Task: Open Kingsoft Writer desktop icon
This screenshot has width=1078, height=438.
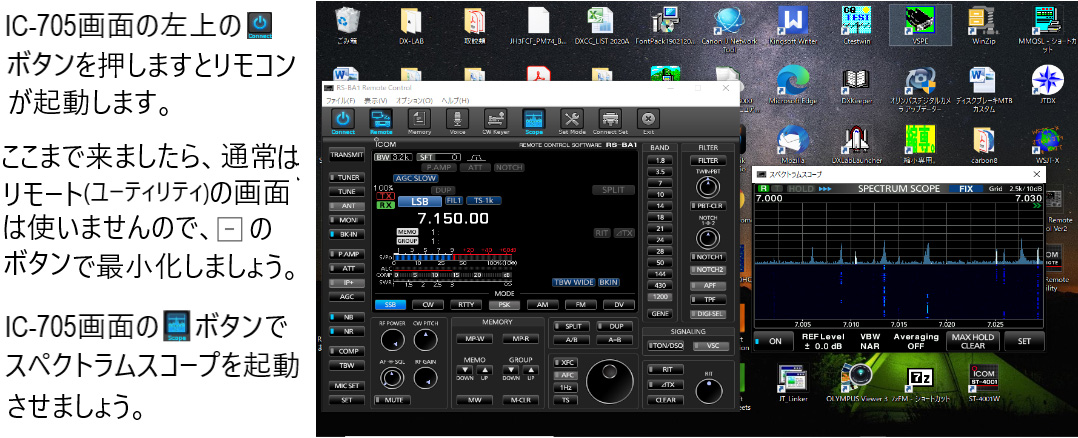Action: (x=792, y=24)
